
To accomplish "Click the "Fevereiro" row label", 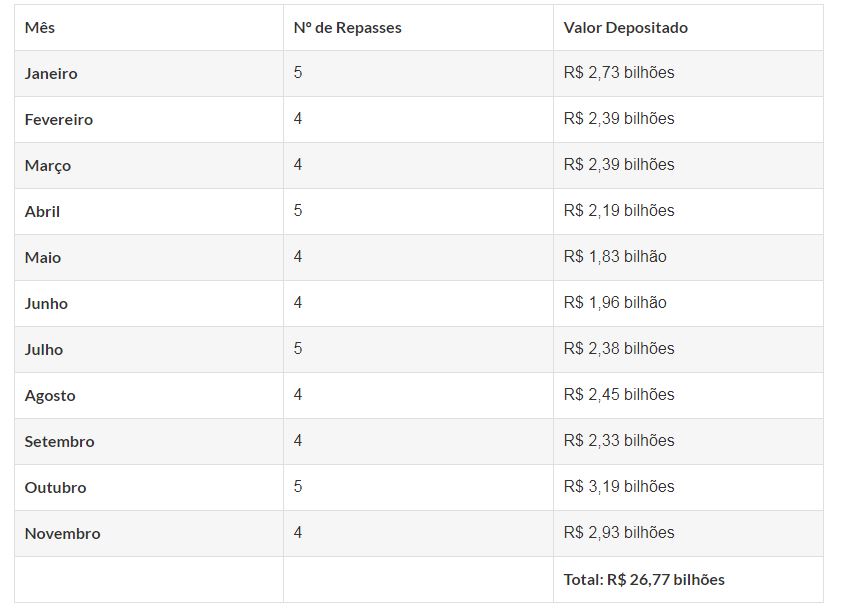I will point(59,120).
